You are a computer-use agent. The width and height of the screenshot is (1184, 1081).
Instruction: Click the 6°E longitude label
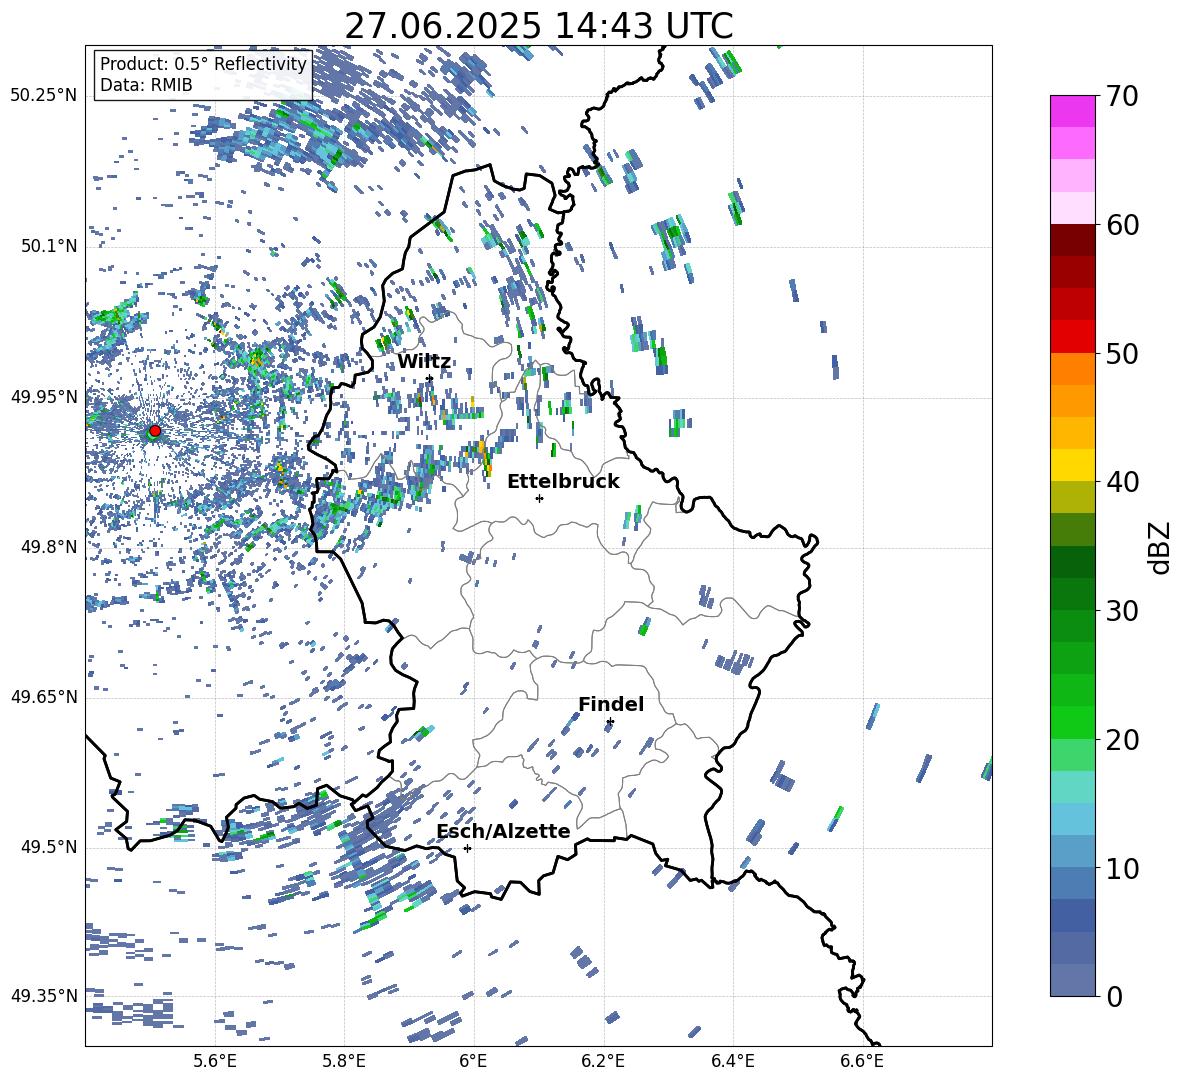(473, 1061)
